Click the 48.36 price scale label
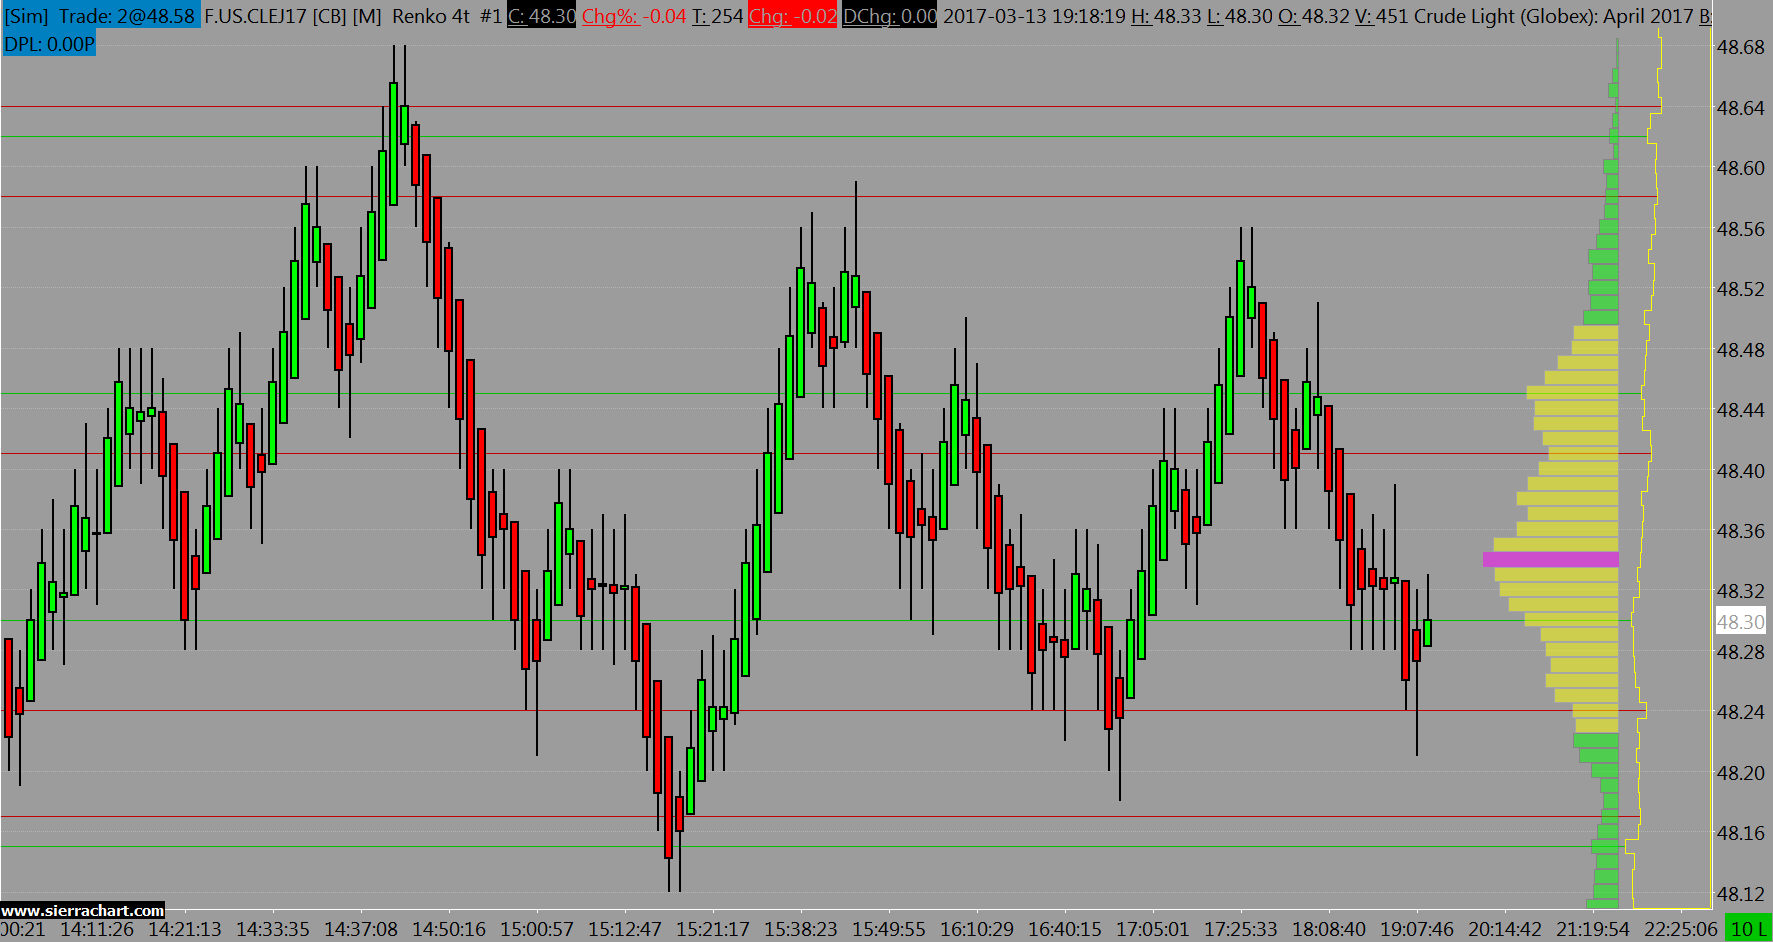This screenshot has height=942, width=1773. [x=1740, y=531]
